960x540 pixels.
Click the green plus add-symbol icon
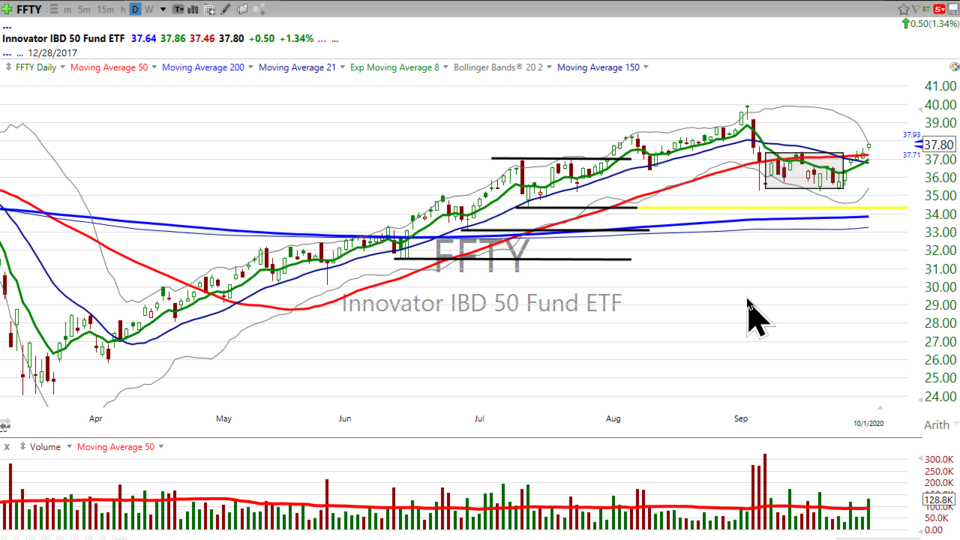click(x=7, y=9)
